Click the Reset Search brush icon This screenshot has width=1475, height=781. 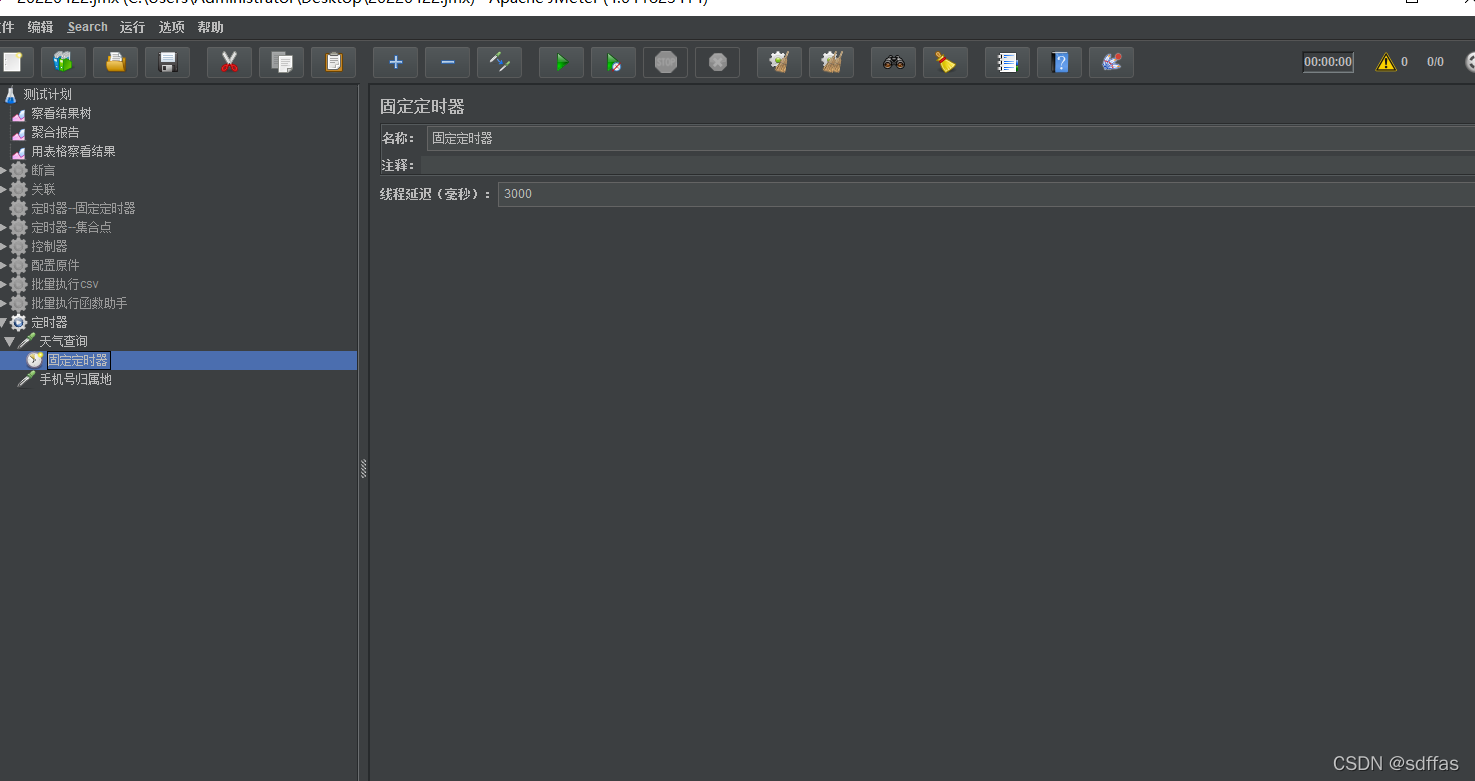tap(945, 62)
